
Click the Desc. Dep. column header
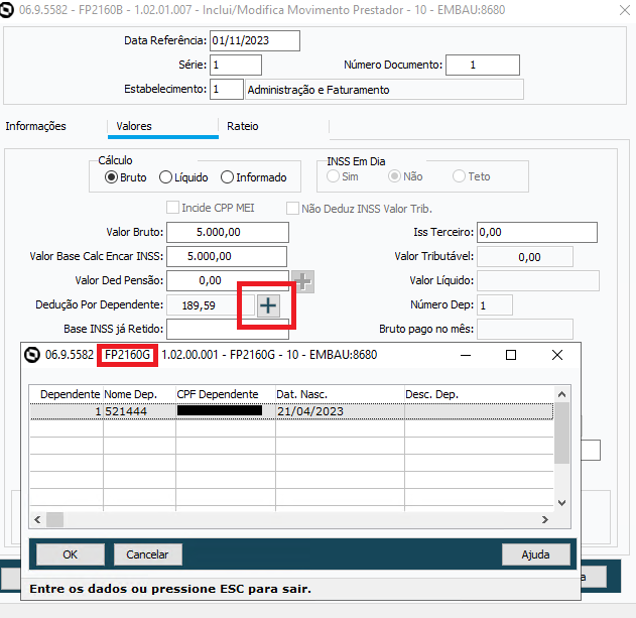tap(479, 394)
